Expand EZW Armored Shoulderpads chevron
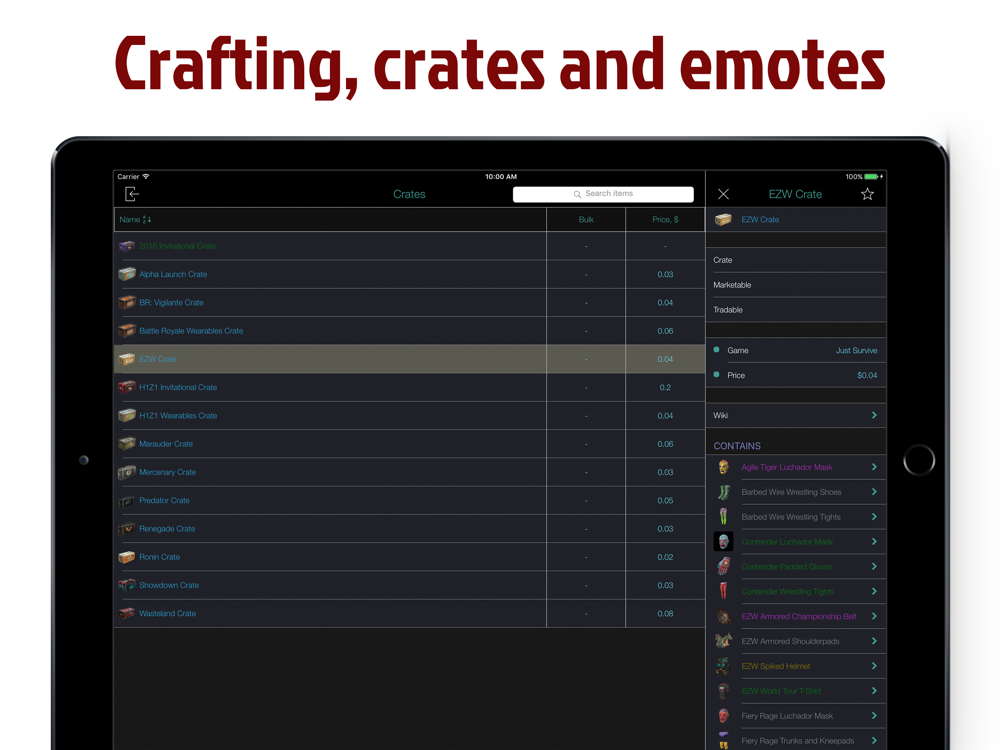1000x750 pixels. [x=874, y=641]
